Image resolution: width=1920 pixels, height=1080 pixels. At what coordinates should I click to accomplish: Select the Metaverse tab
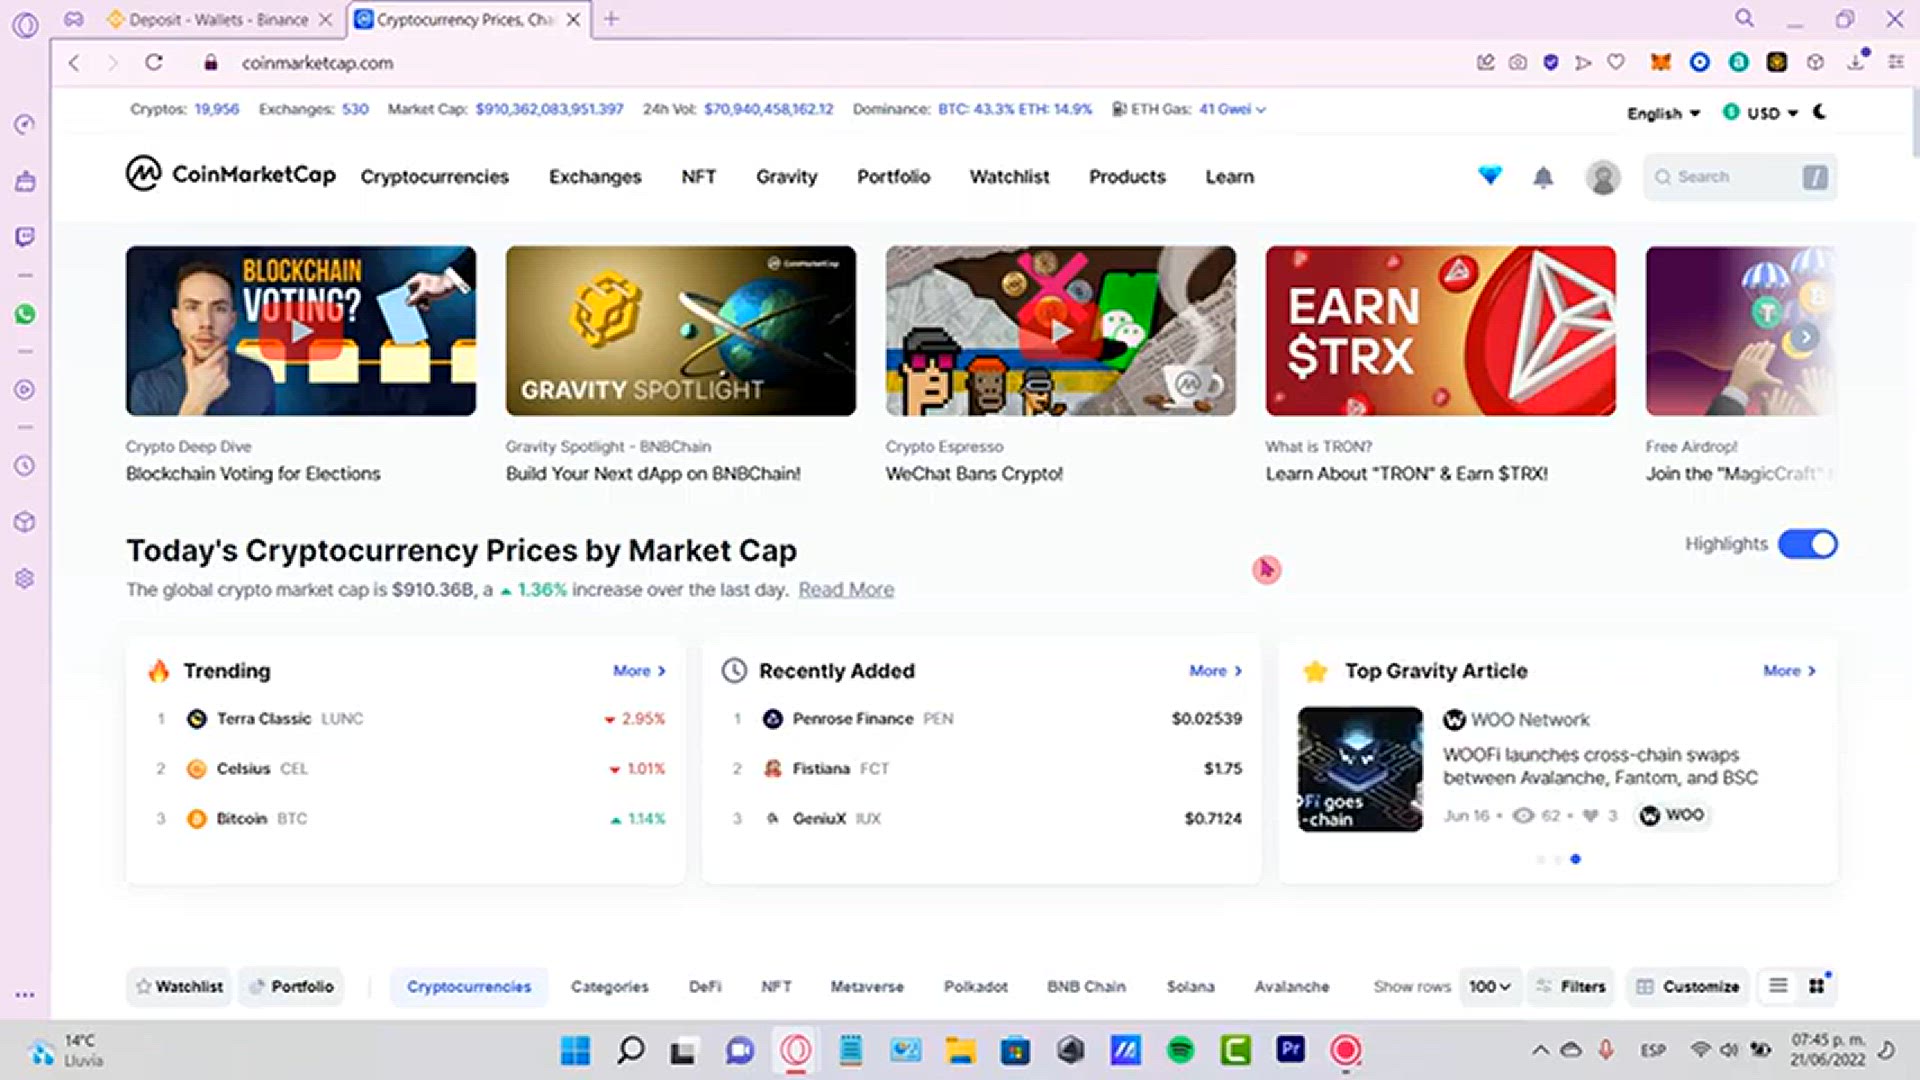click(x=867, y=986)
